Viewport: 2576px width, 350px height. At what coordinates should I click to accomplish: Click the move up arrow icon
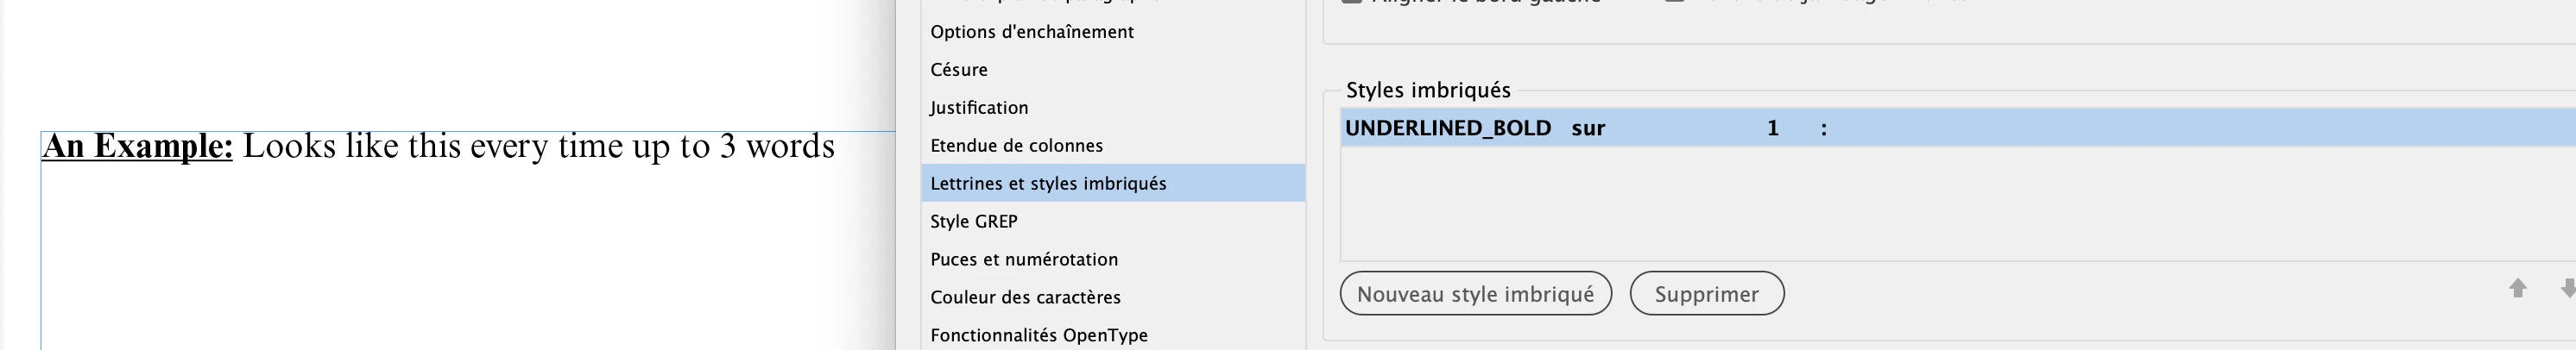pos(2518,289)
